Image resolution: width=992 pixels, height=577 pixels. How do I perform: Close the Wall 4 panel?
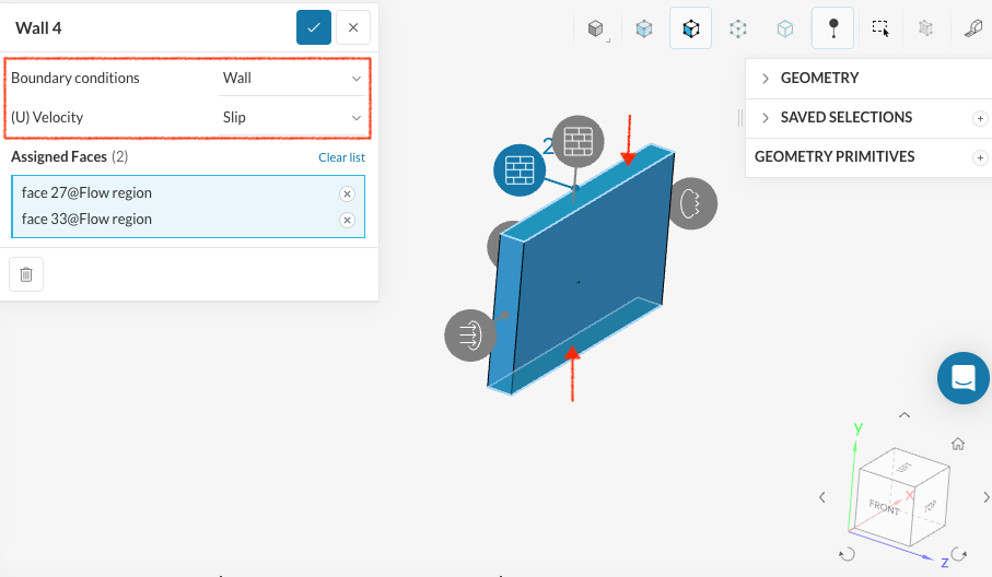click(353, 28)
